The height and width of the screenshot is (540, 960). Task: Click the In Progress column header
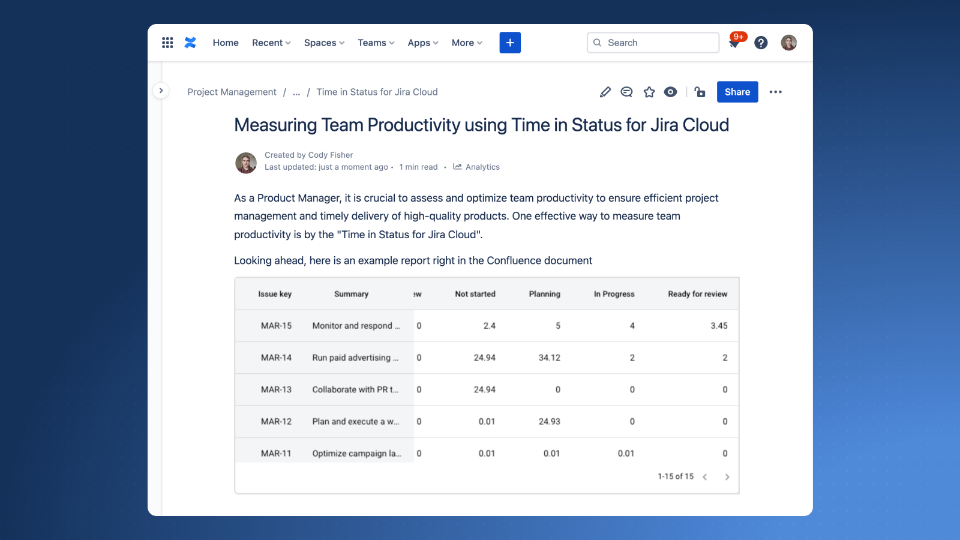tap(613, 294)
